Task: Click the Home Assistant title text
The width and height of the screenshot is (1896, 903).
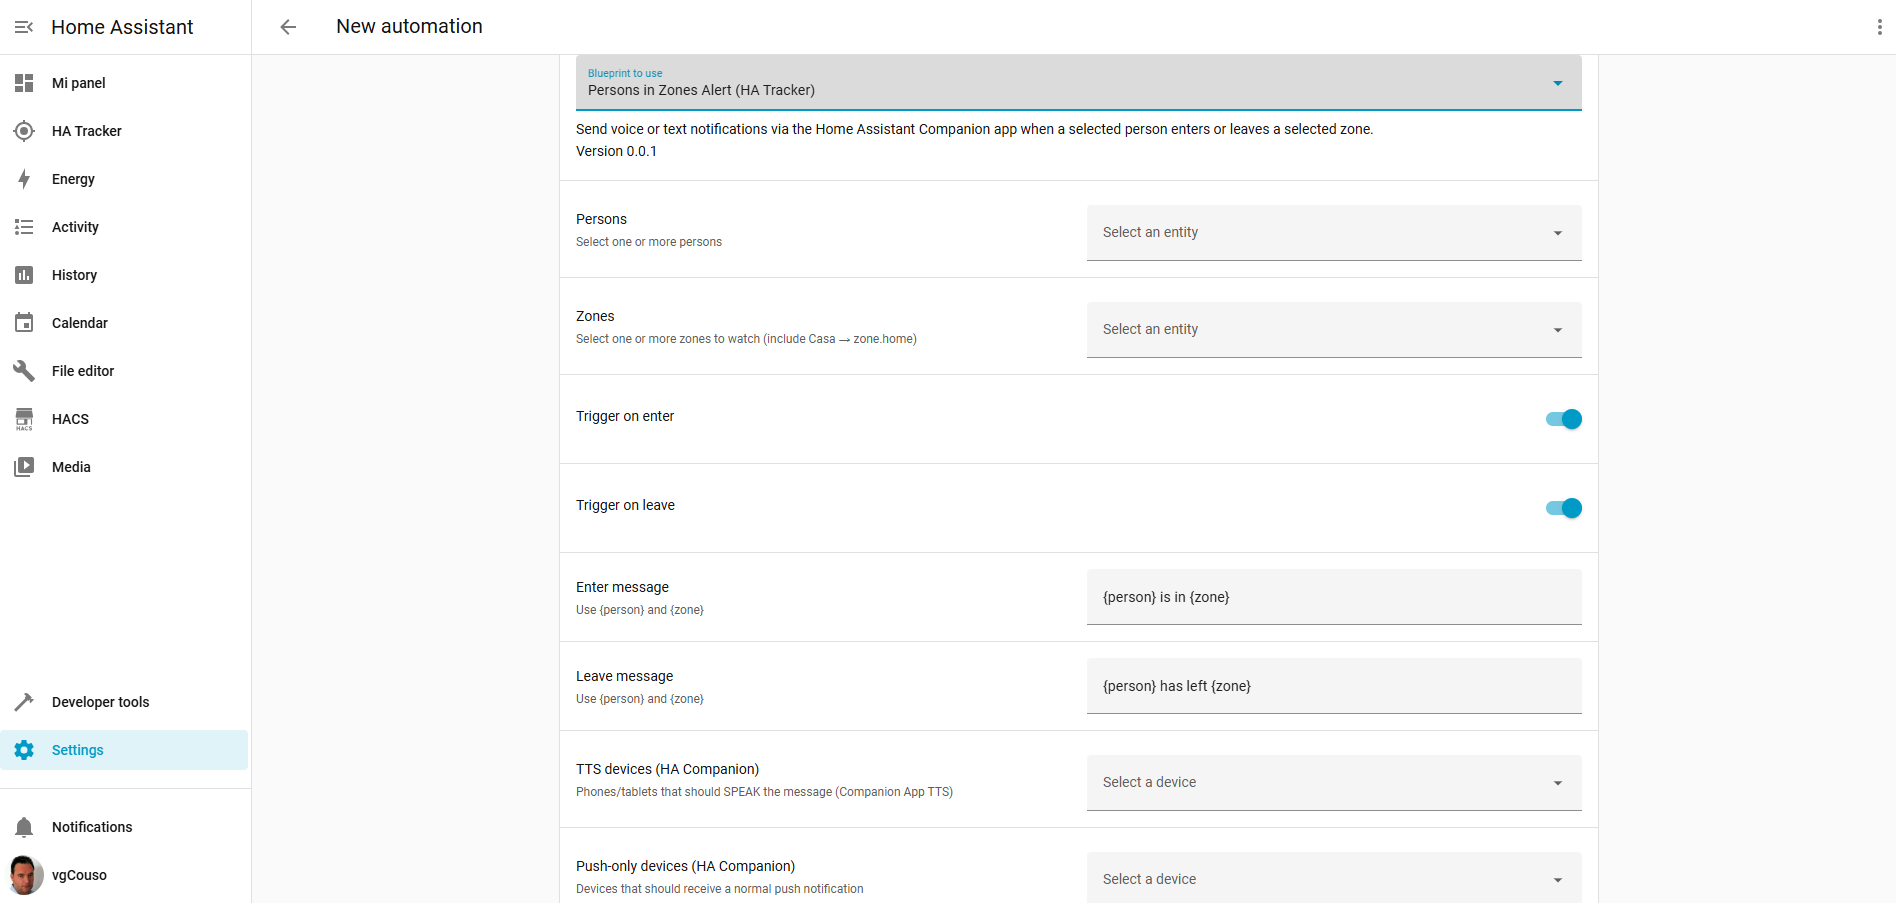Action: click(x=122, y=27)
